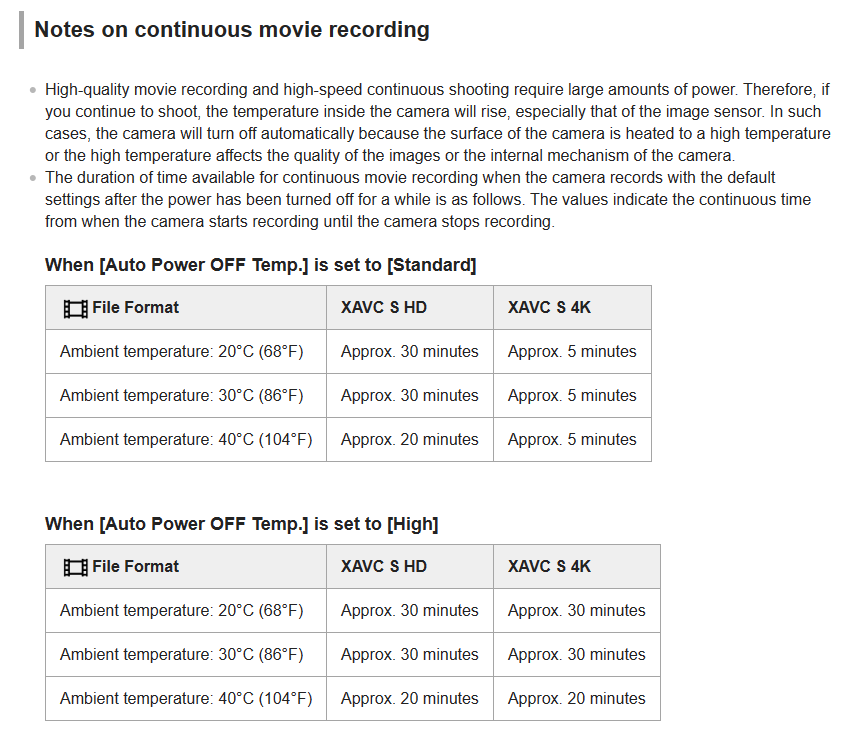Click 30°C (86°F) row label in the High table

tap(182, 654)
